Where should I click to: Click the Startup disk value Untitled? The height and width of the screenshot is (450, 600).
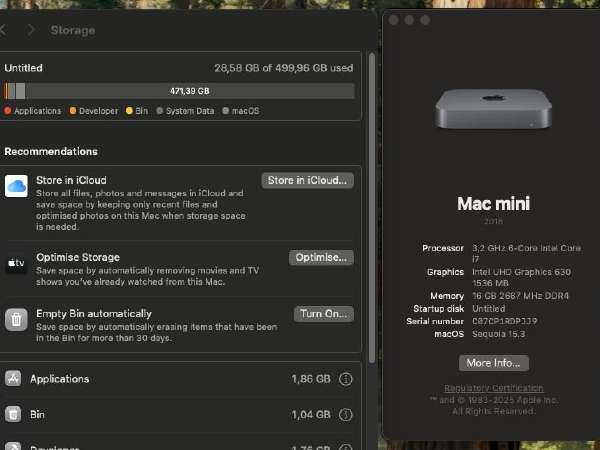(489, 308)
